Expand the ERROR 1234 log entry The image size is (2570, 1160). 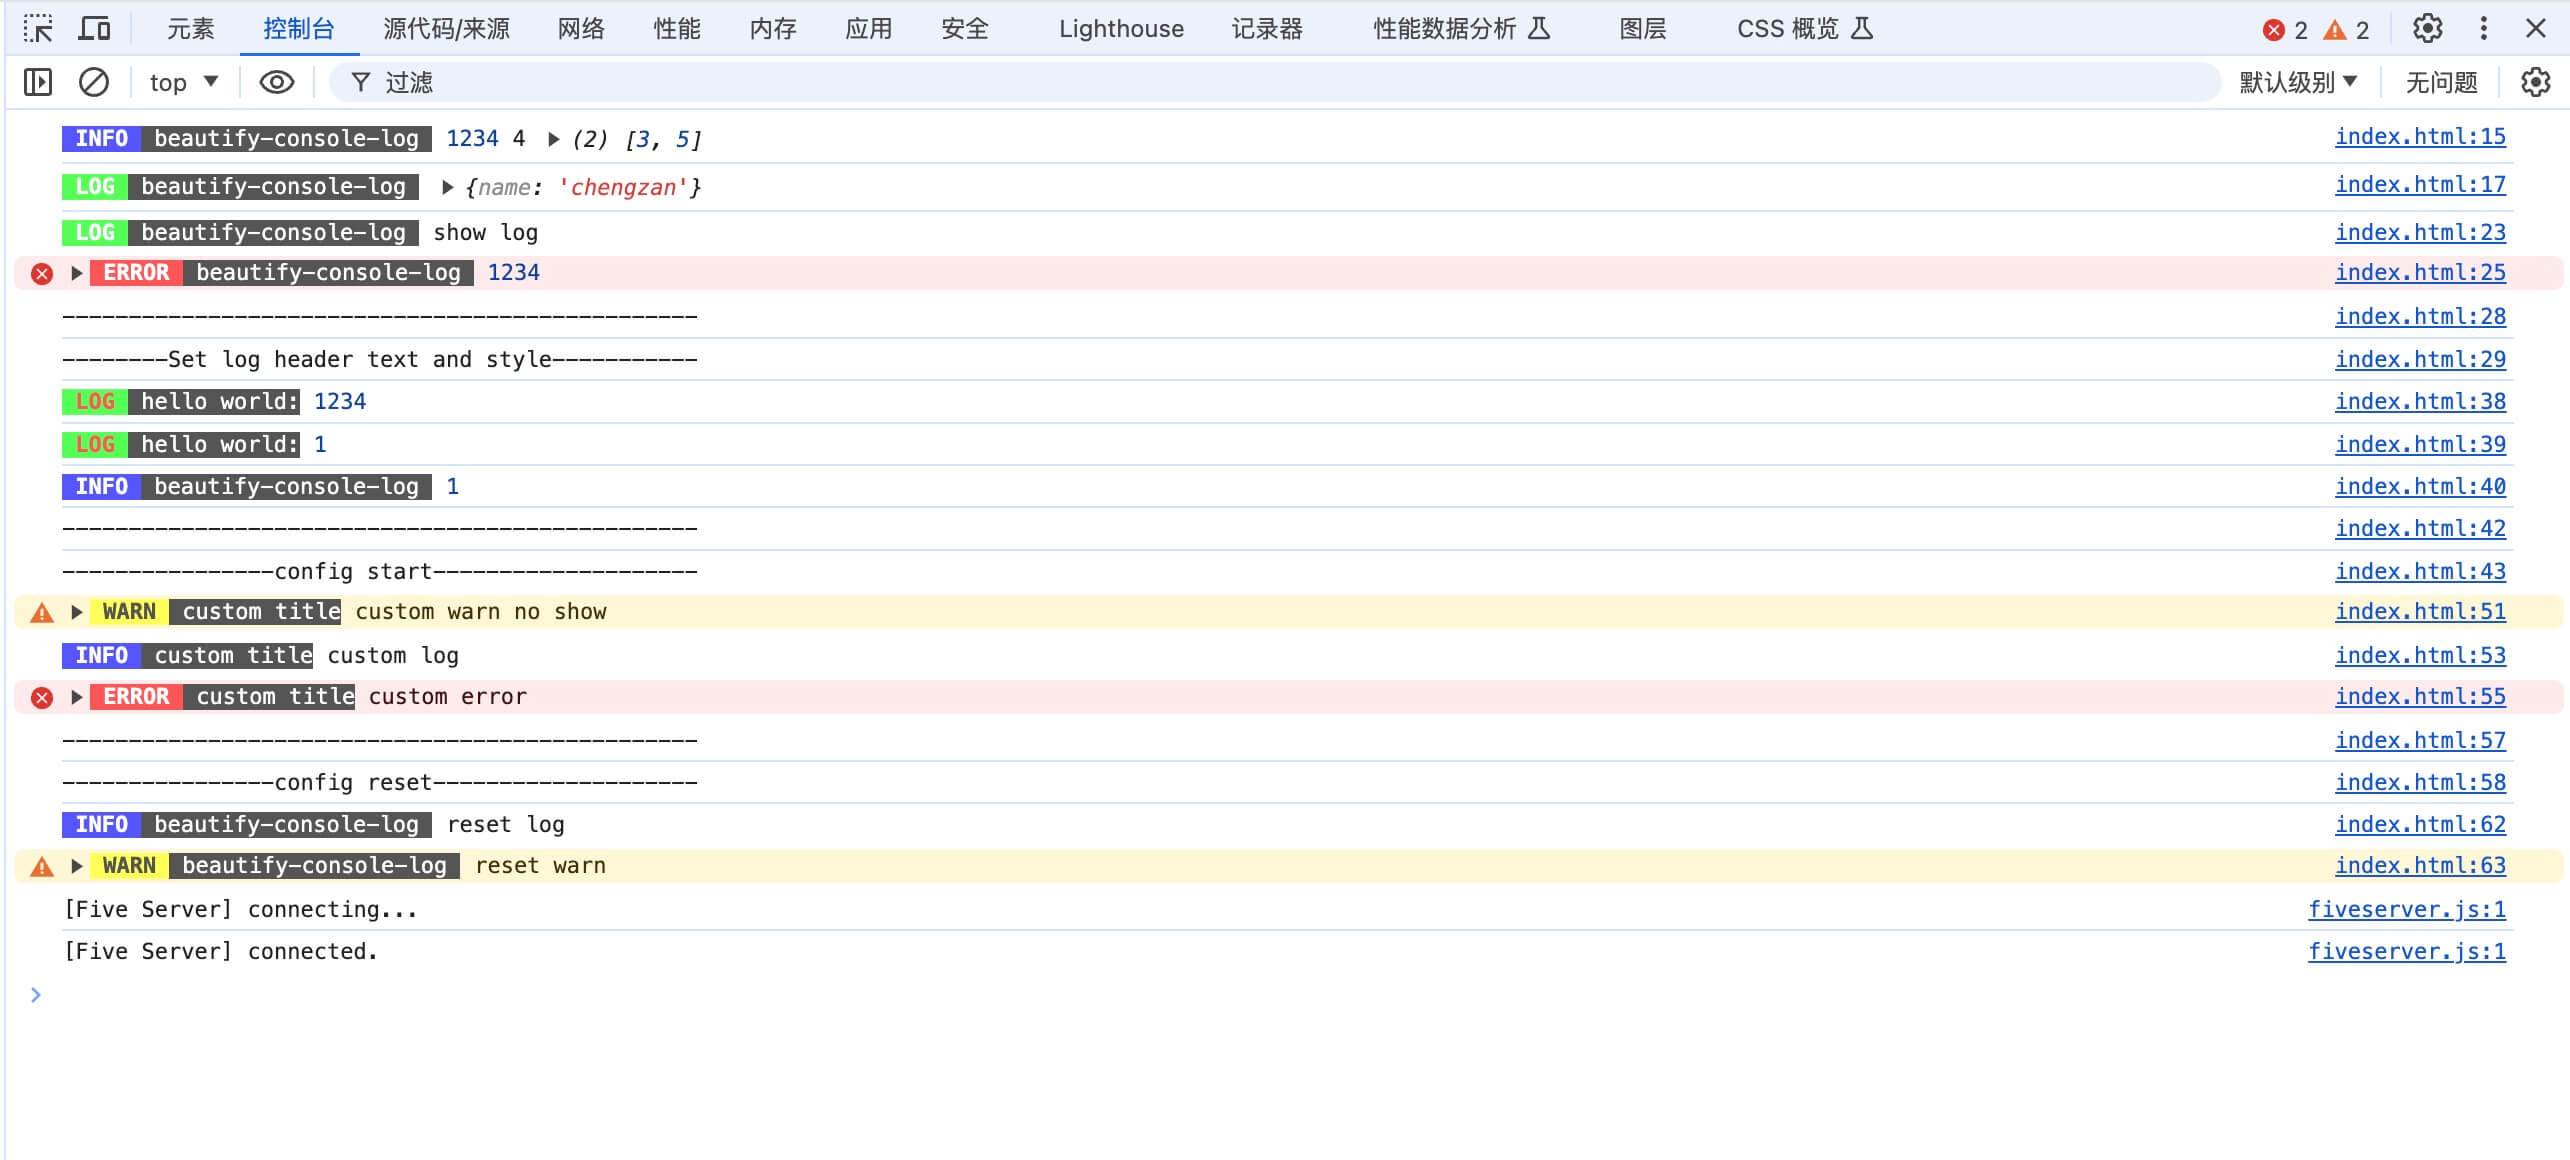77,273
